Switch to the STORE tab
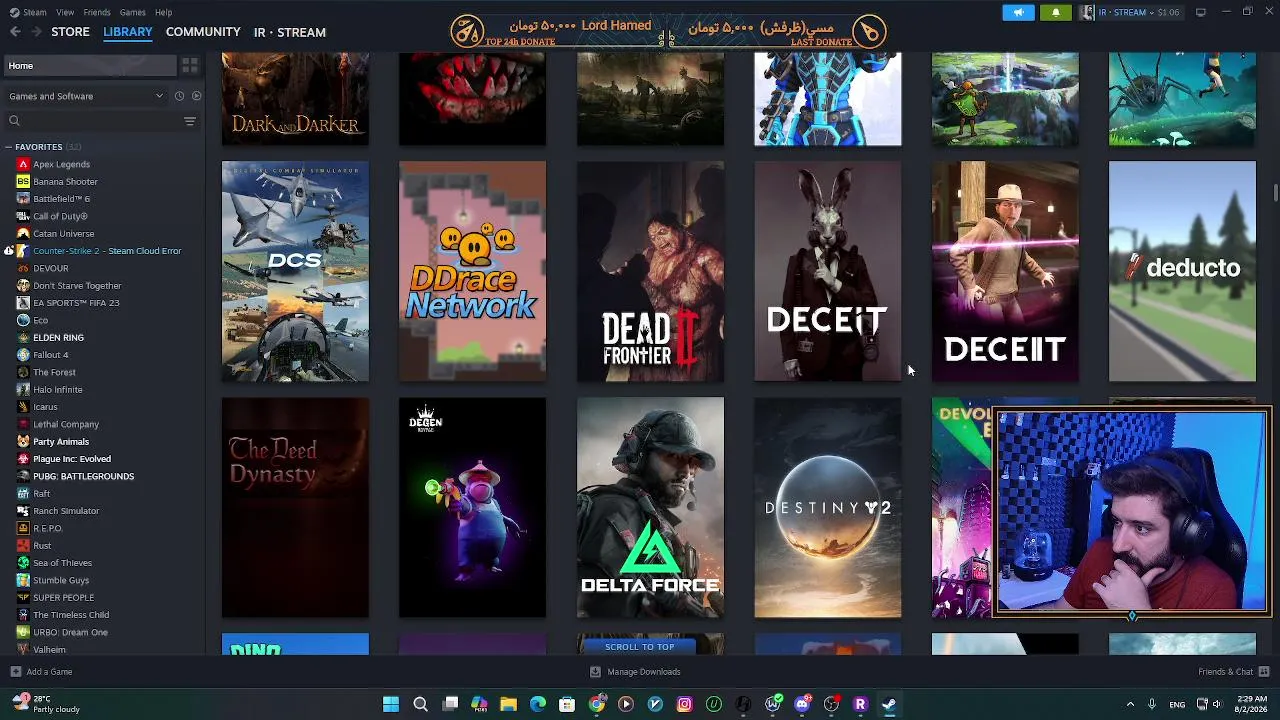The height and width of the screenshot is (720, 1280). (70, 32)
